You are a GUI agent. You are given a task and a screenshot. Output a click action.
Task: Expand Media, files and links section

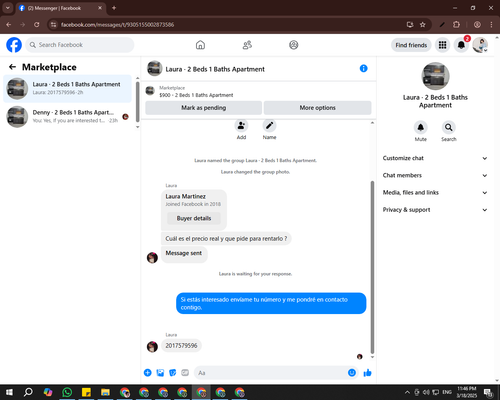coord(435,192)
